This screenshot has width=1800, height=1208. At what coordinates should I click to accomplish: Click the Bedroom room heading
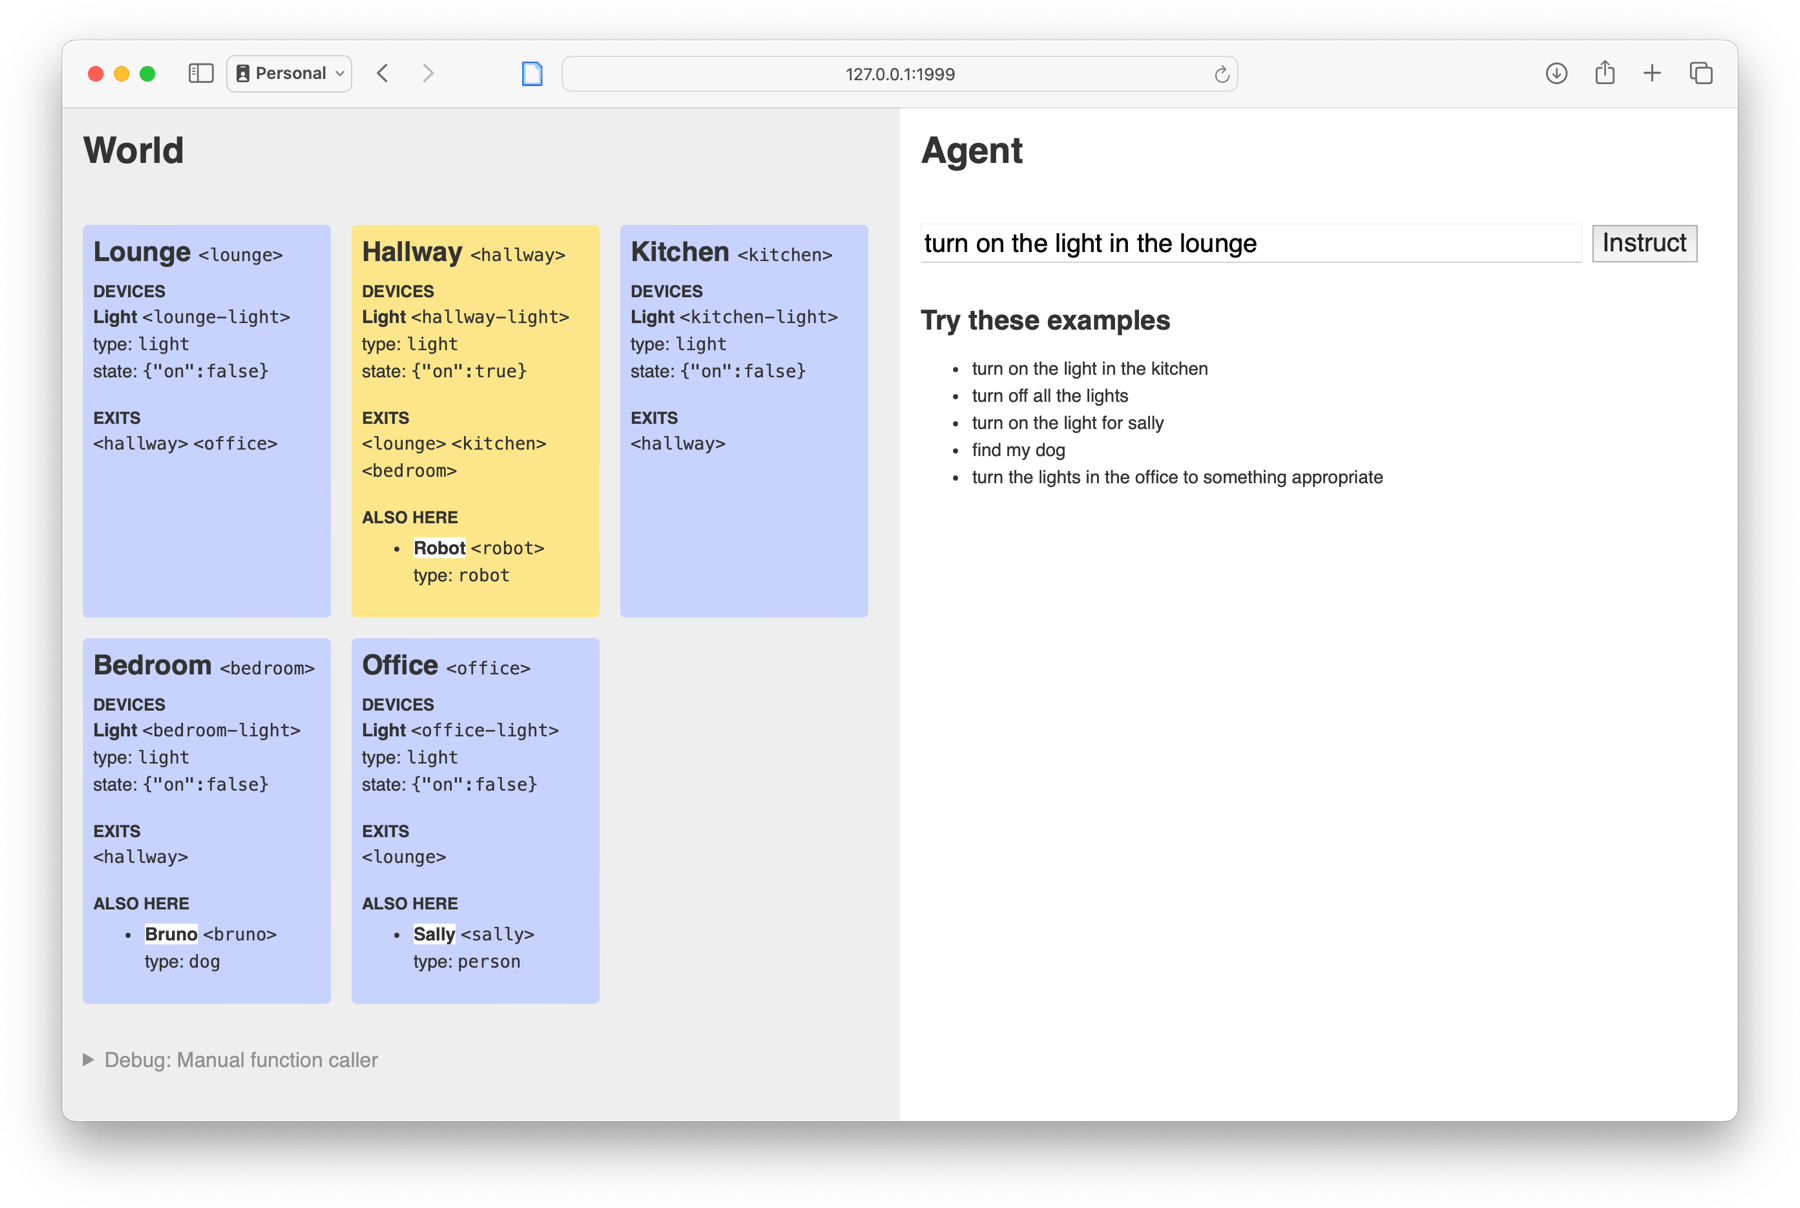pyautogui.click(x=152, y=665)
